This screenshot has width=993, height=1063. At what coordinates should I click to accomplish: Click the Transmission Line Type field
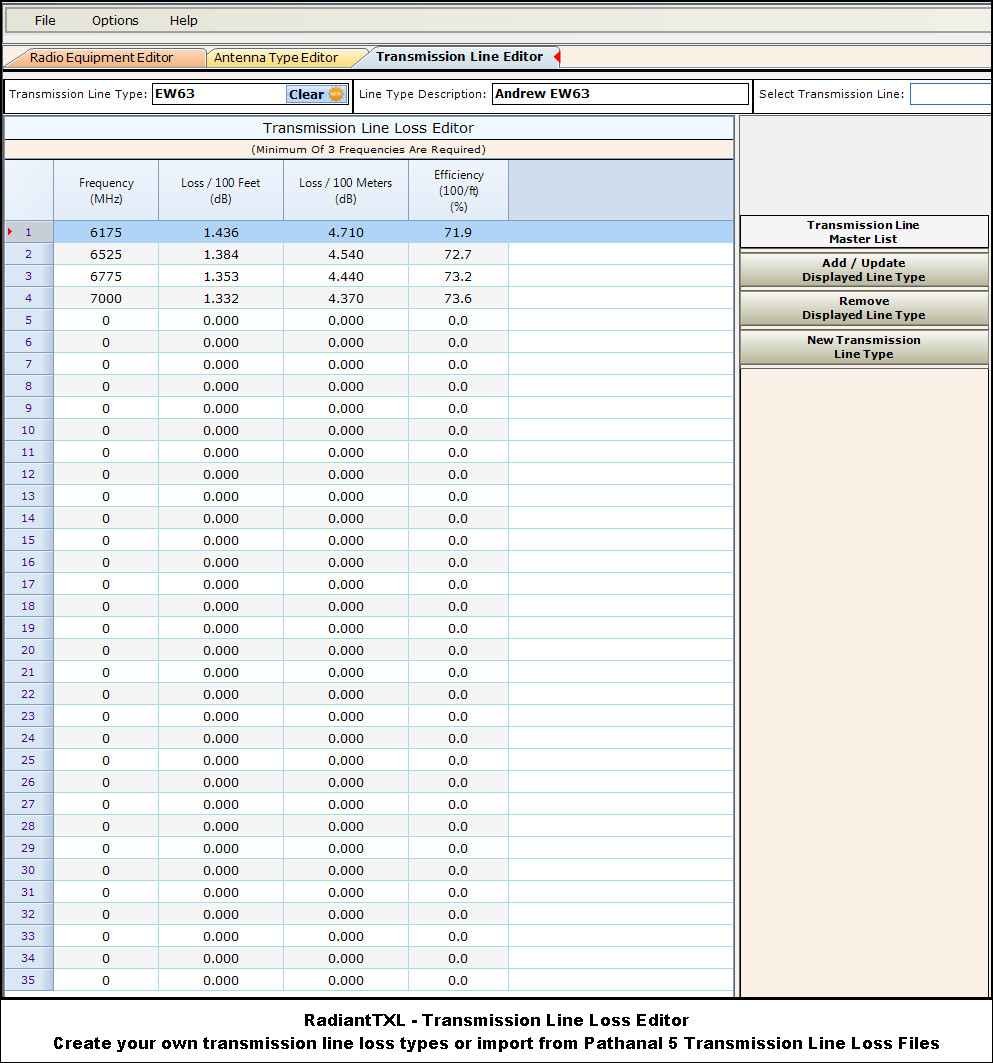tap(215, 95)
